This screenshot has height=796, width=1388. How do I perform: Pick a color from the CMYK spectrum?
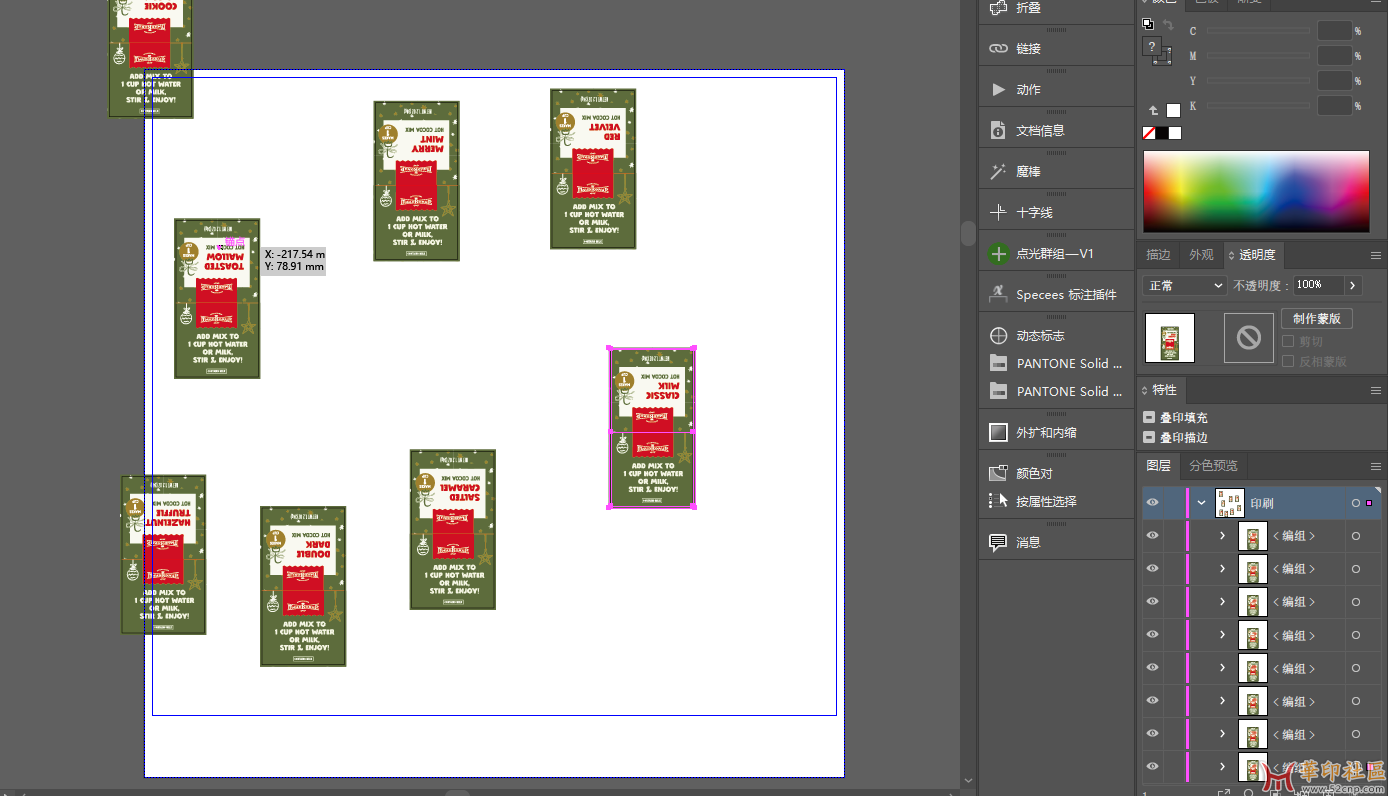(1256, 192)
